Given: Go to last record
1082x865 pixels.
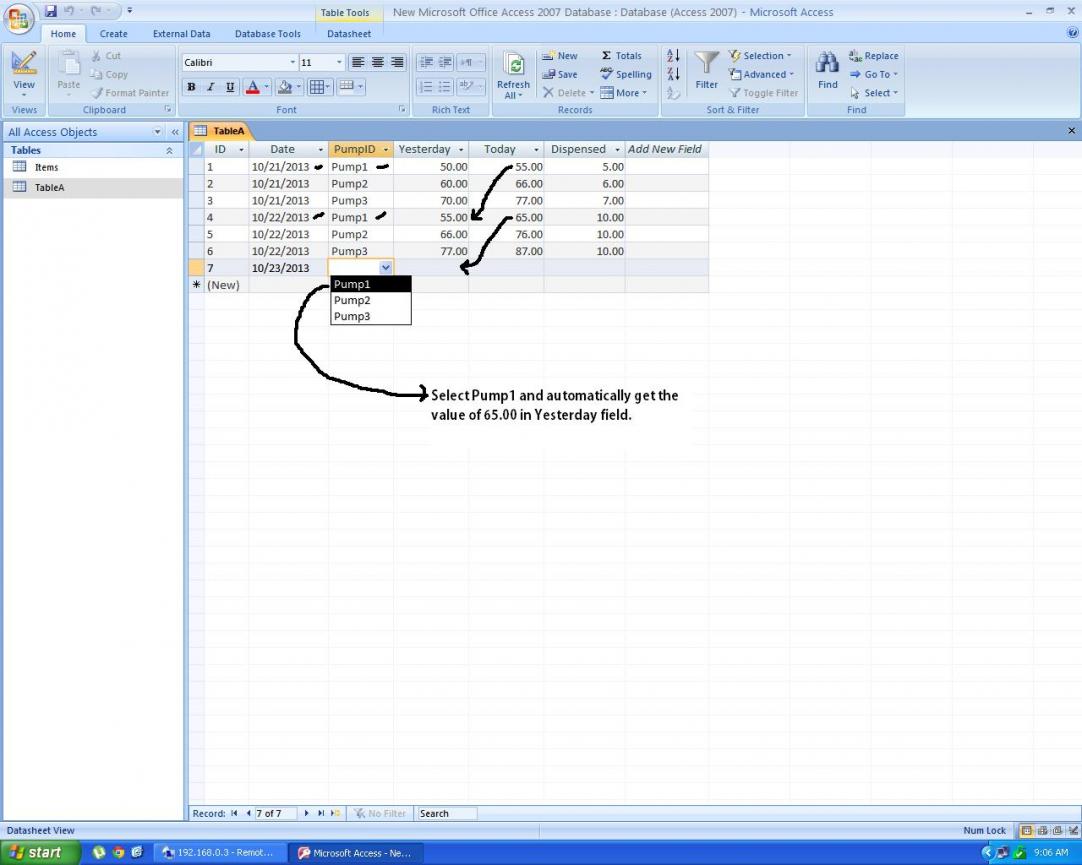Looking at the screenshot, I should (321, 814).
